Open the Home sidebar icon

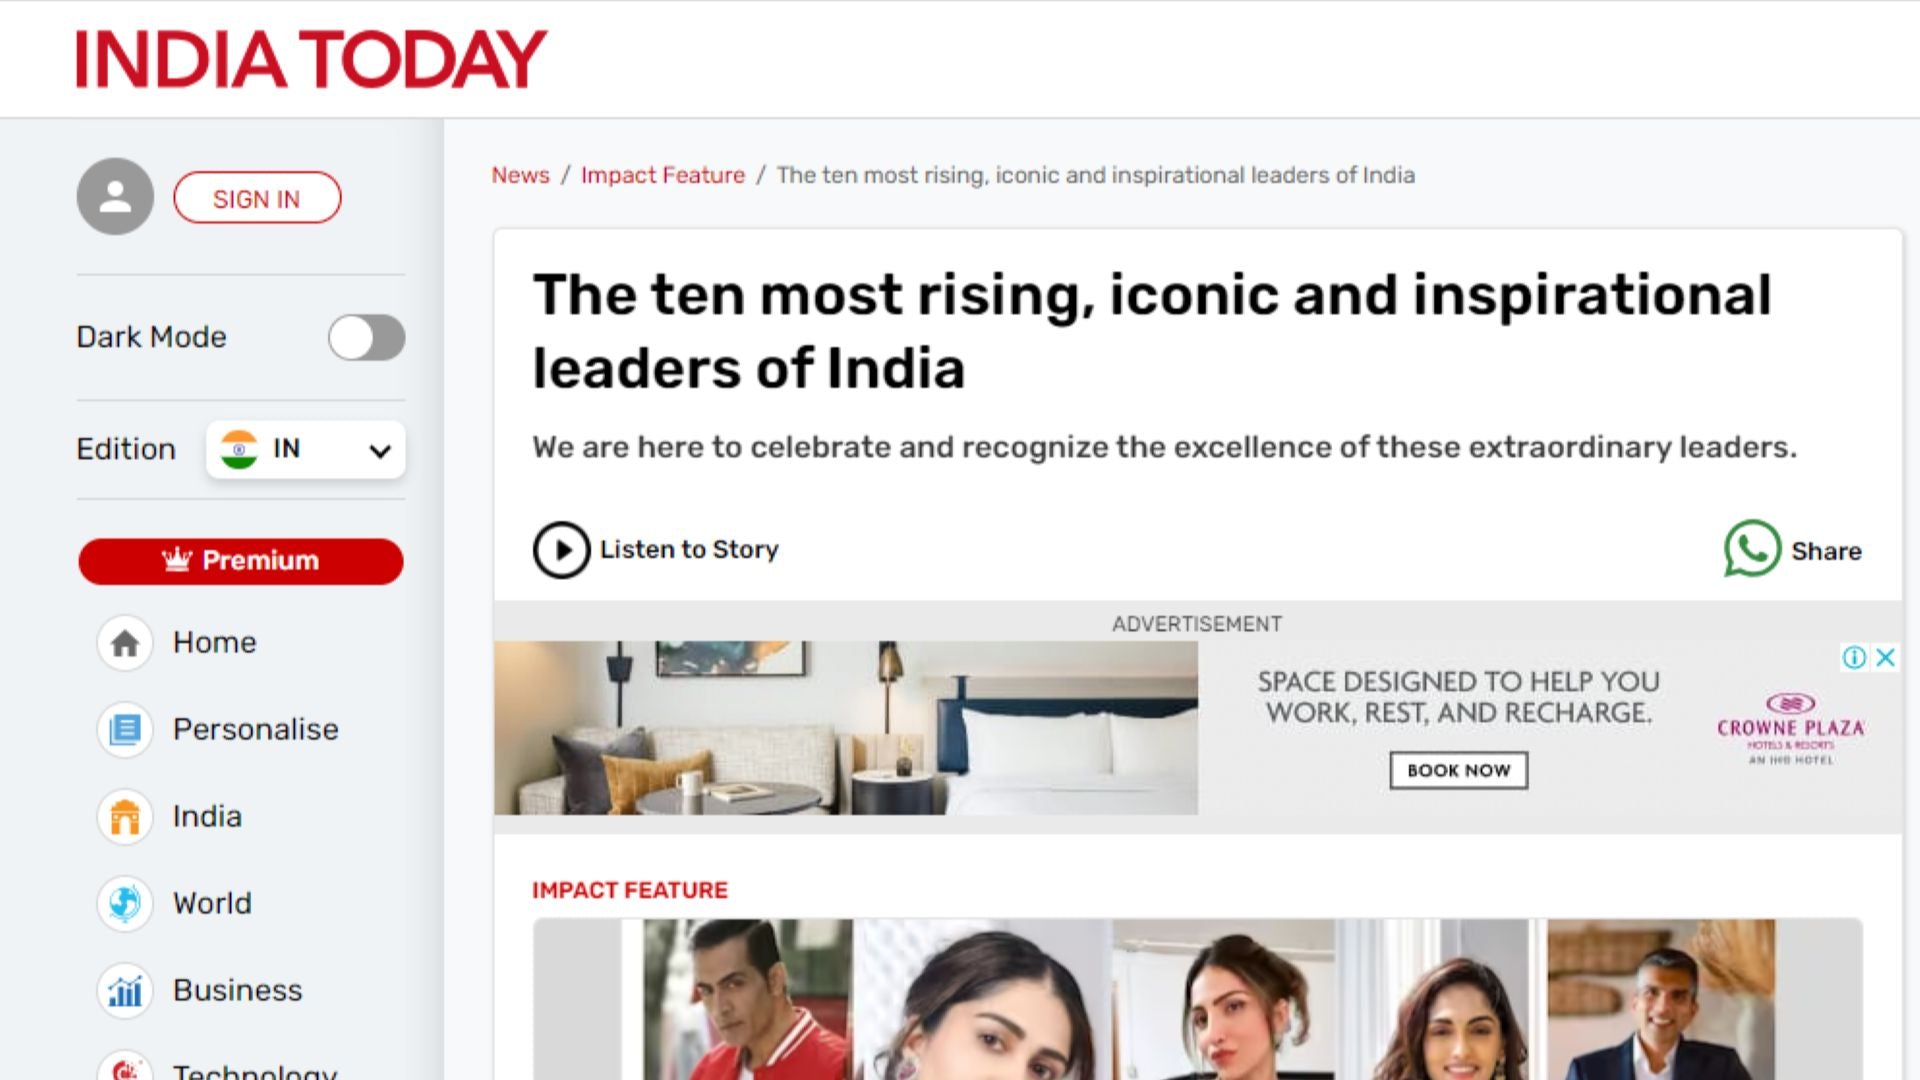(125, 643)
